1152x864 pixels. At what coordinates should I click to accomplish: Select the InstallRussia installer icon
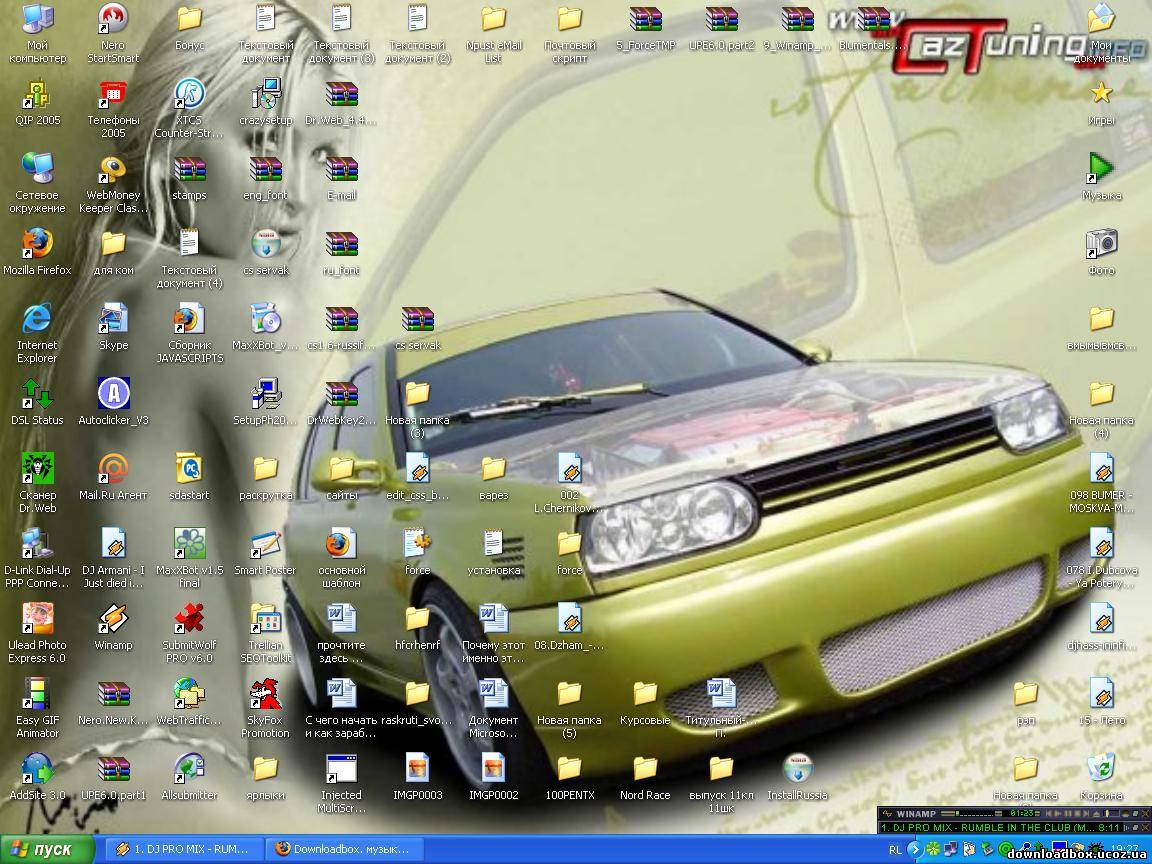797,777
